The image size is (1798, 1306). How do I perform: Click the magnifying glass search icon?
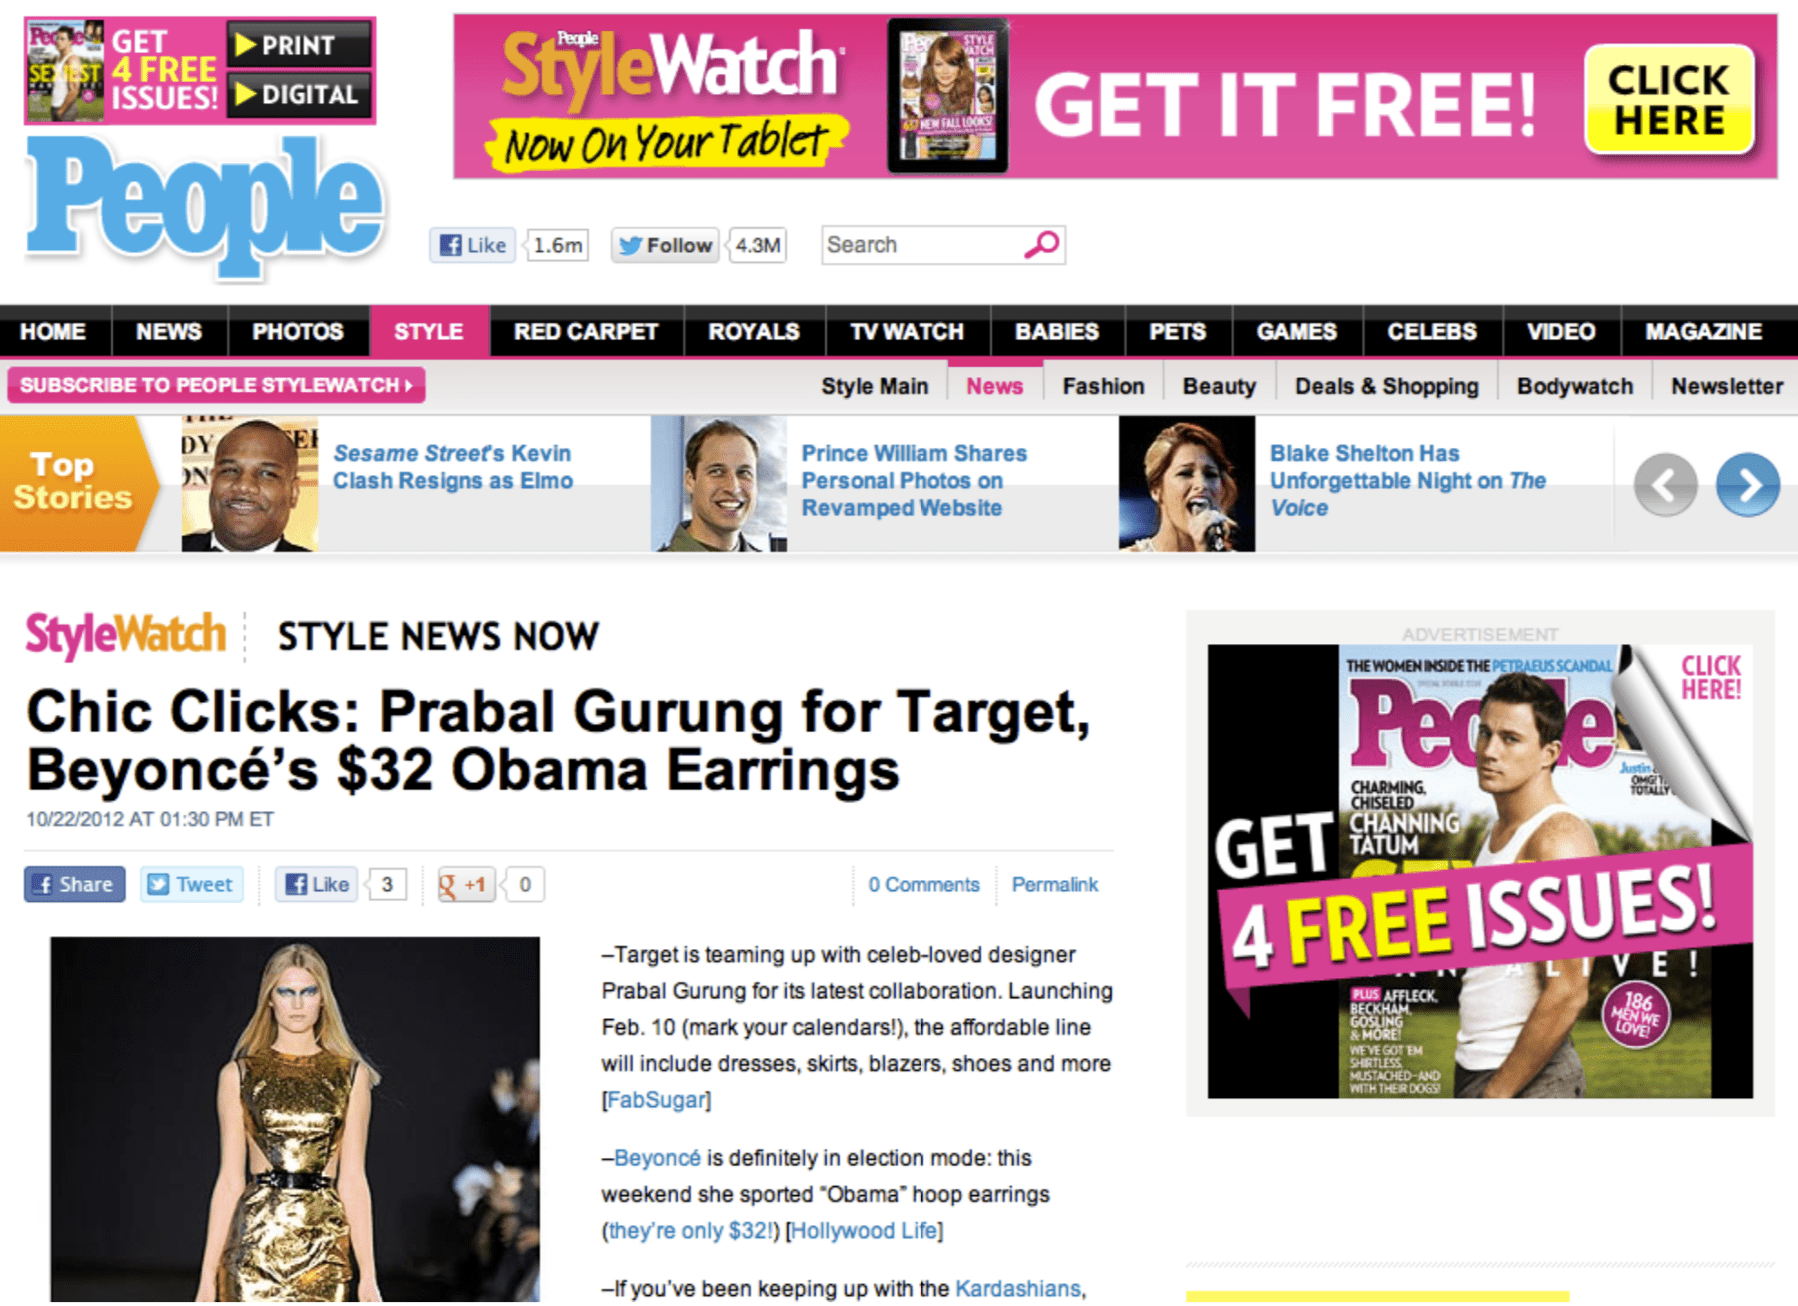point(1041,244)
